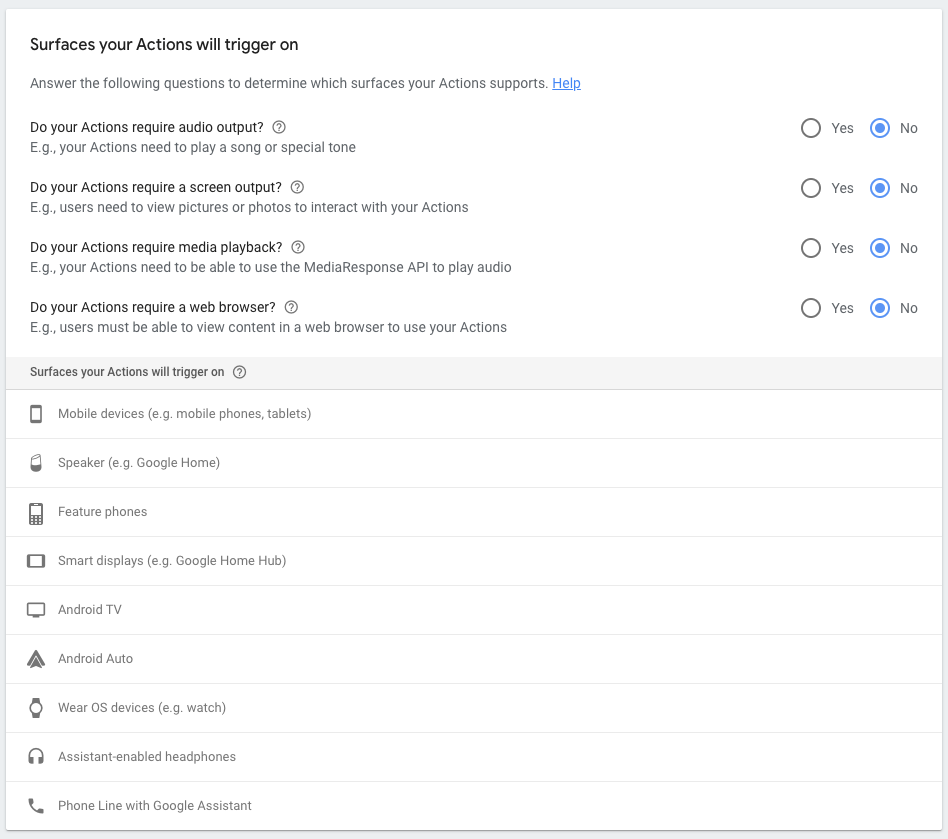
Task: Click help icon next to surfaces section header
Action: click(x=239, y=372)
